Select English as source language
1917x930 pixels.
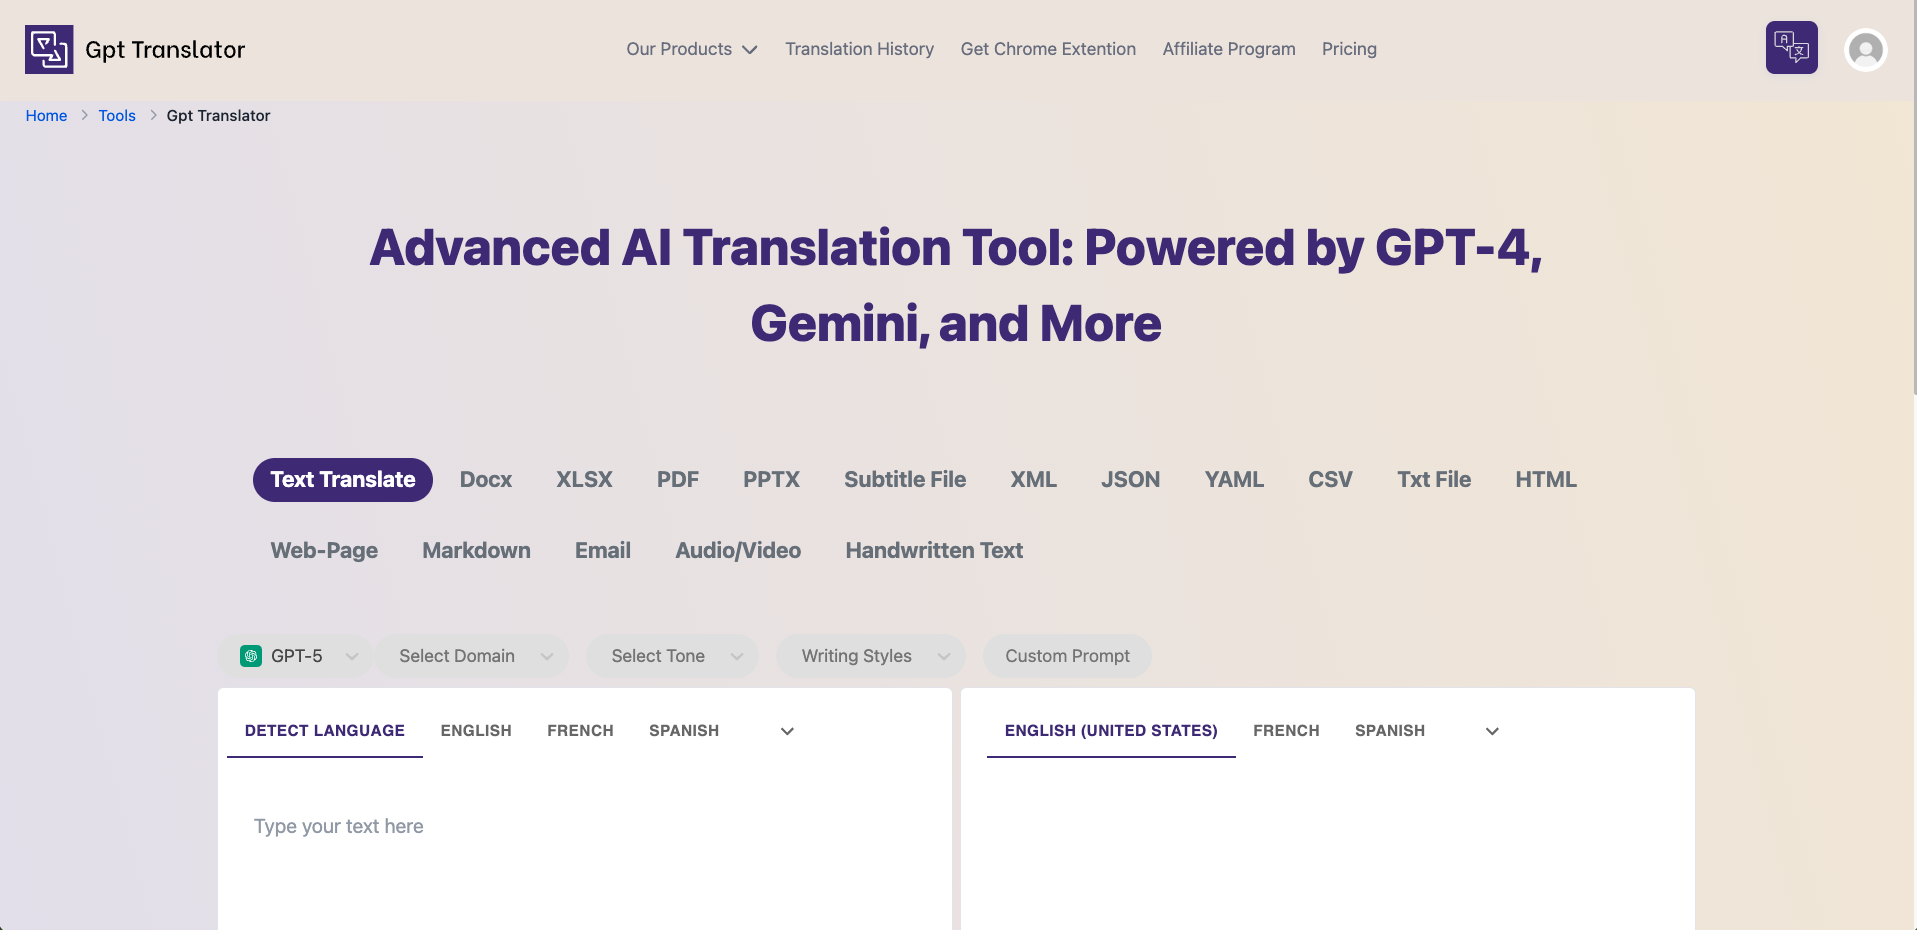476,731
